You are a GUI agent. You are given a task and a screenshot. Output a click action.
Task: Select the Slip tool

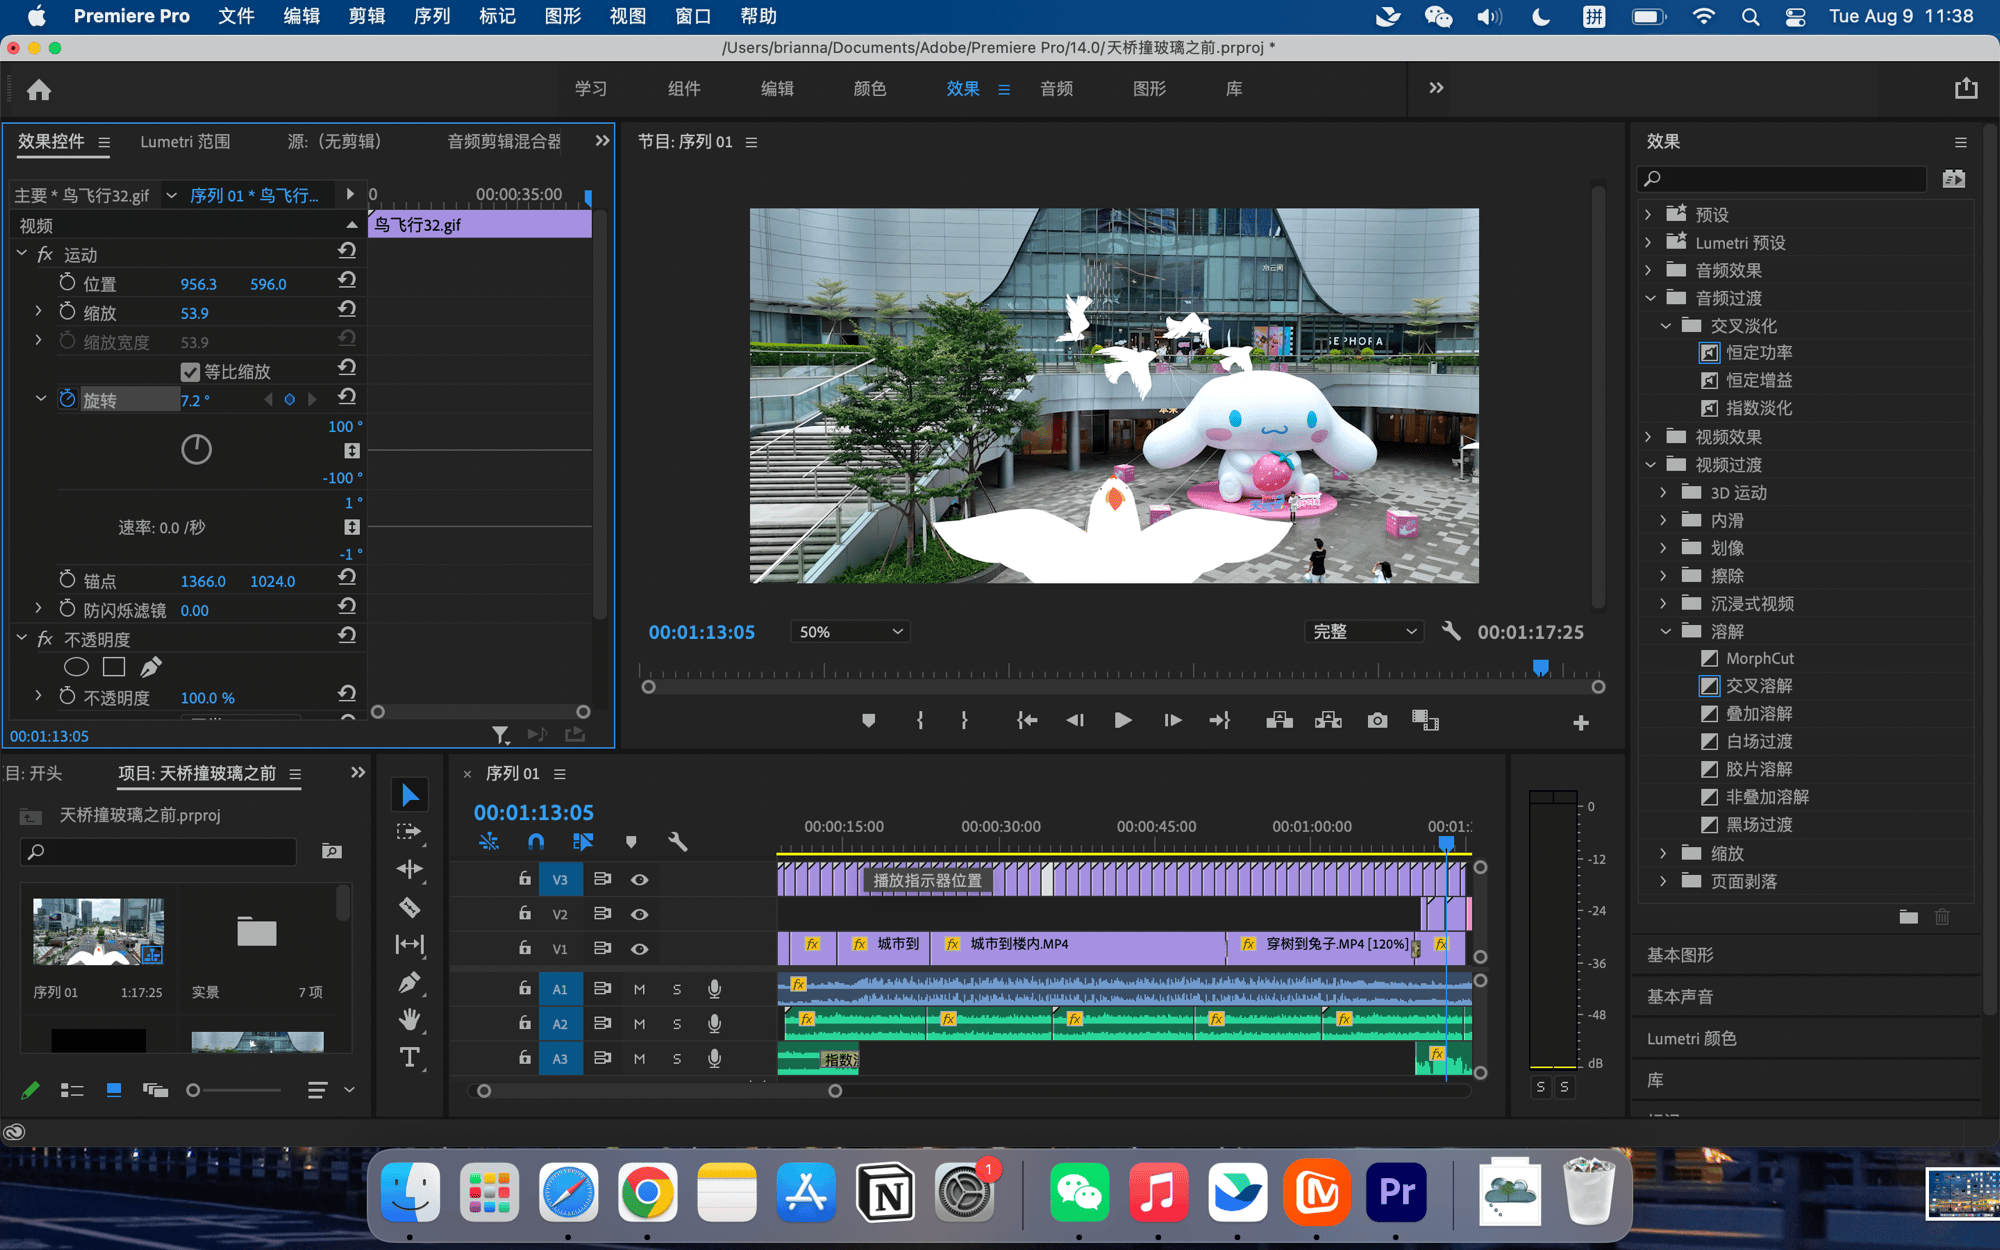(410, 944)
